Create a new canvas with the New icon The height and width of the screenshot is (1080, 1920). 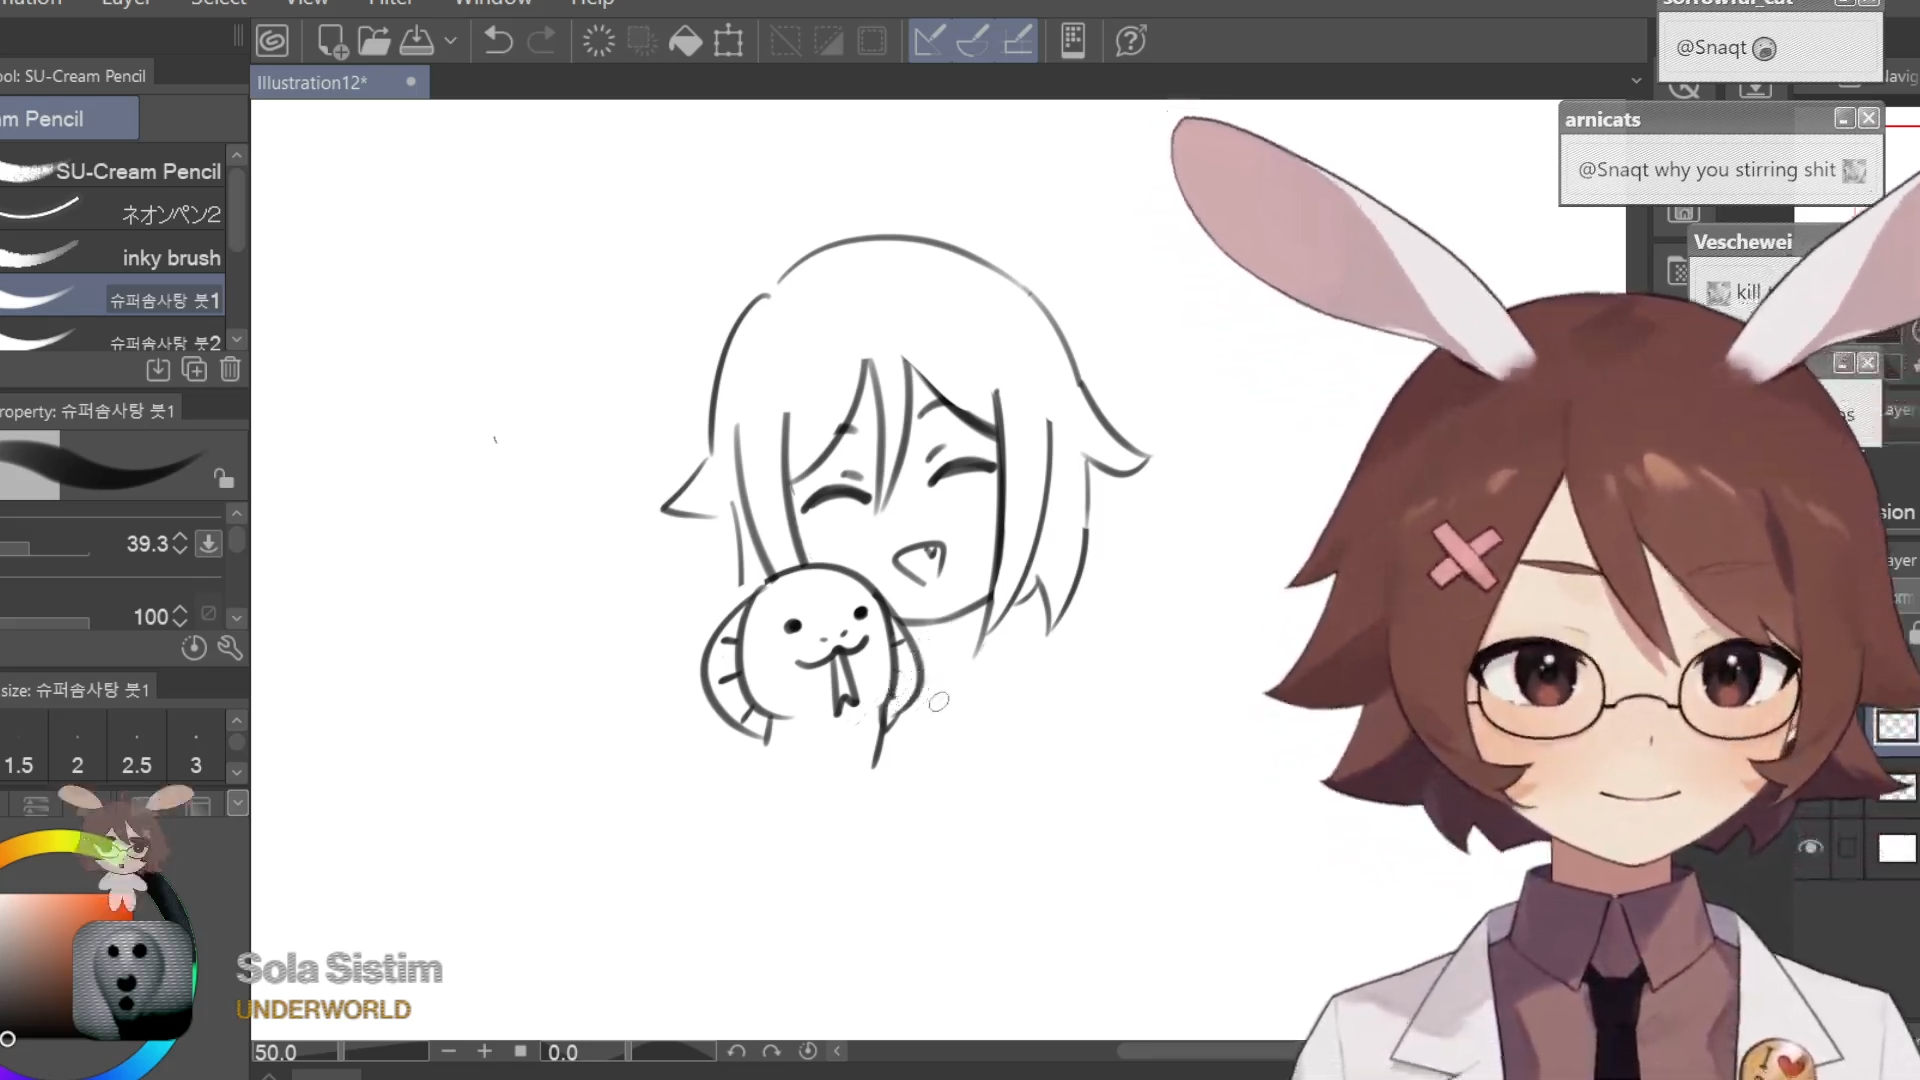coord(331,41)
